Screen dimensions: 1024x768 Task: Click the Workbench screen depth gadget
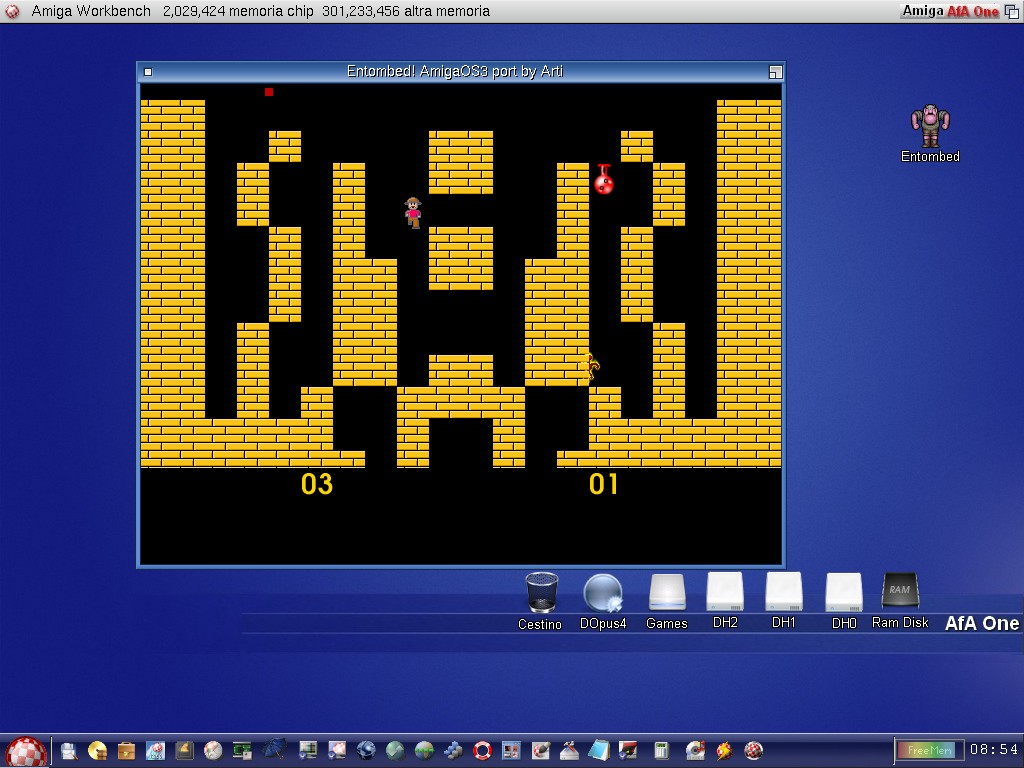[1012, 11]
